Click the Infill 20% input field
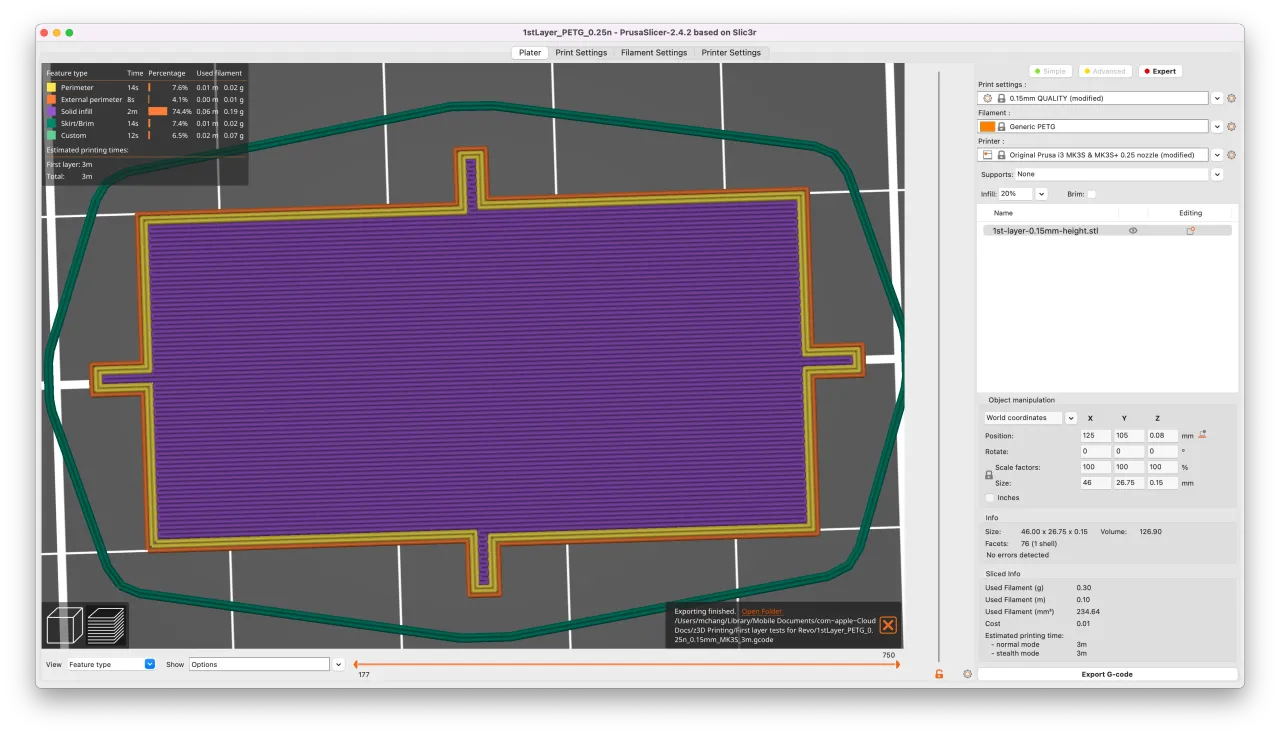The image size is (1280, 735). point(1016,194)
